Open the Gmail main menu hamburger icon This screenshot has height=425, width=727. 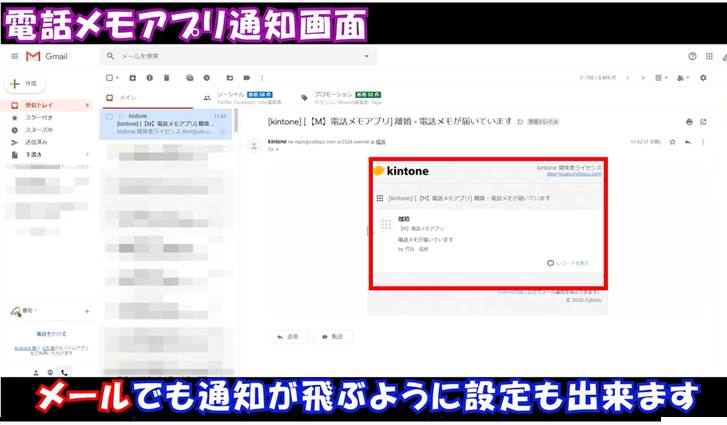tap(14, 56)
